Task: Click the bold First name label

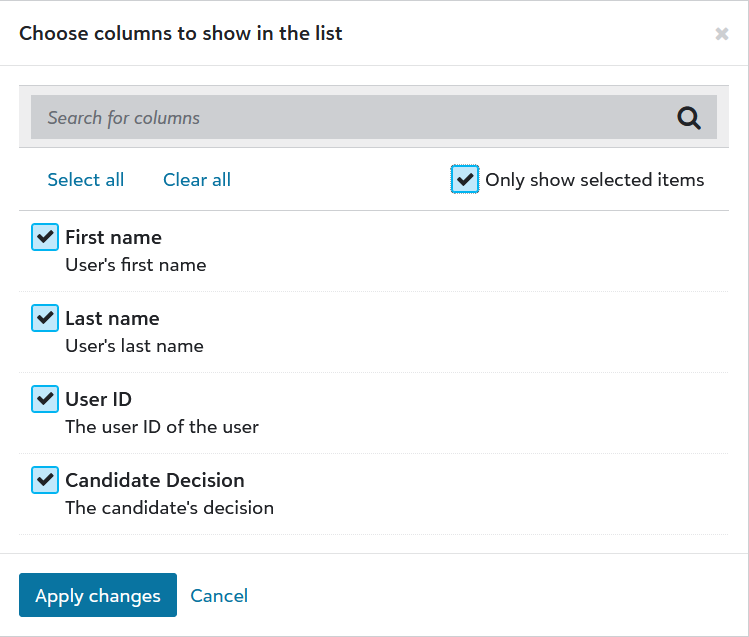Action: point(113,237)
